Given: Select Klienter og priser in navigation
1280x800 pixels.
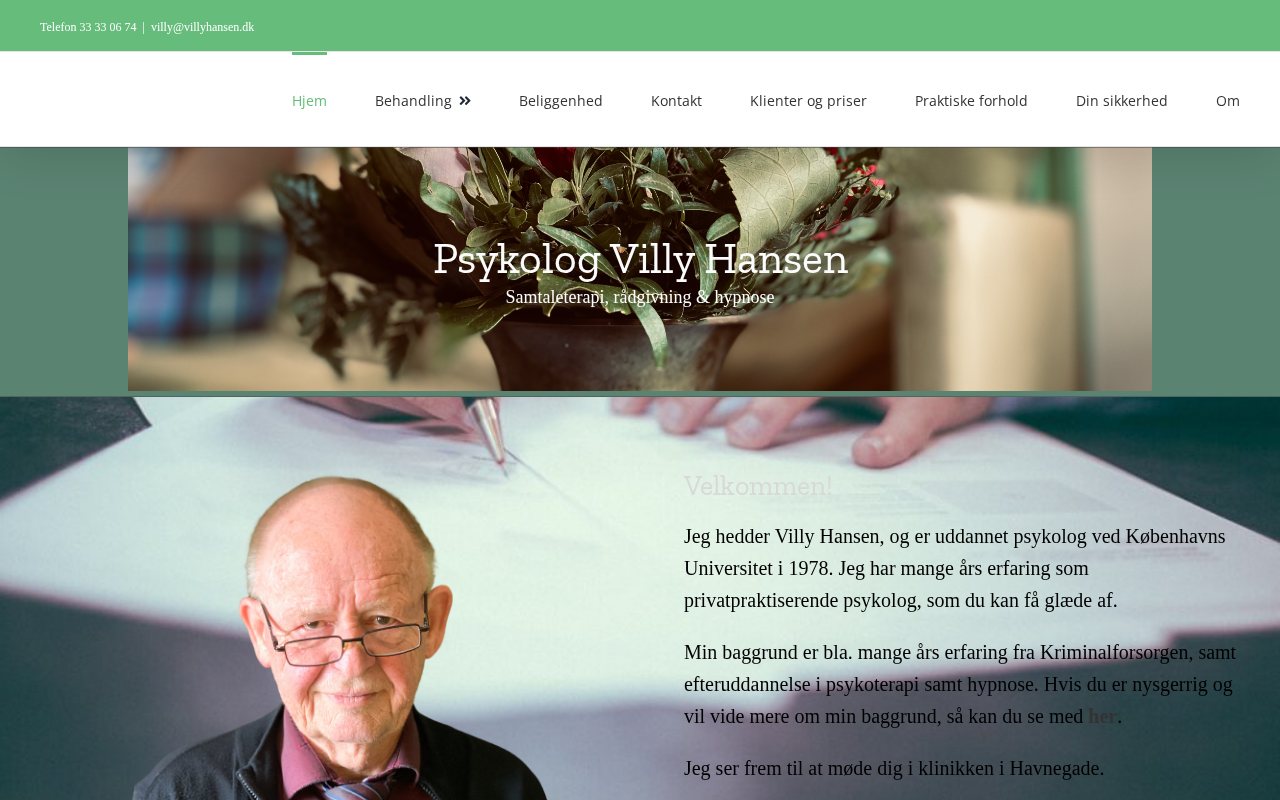Looking at the screenshot, I should tap(808, 101).
